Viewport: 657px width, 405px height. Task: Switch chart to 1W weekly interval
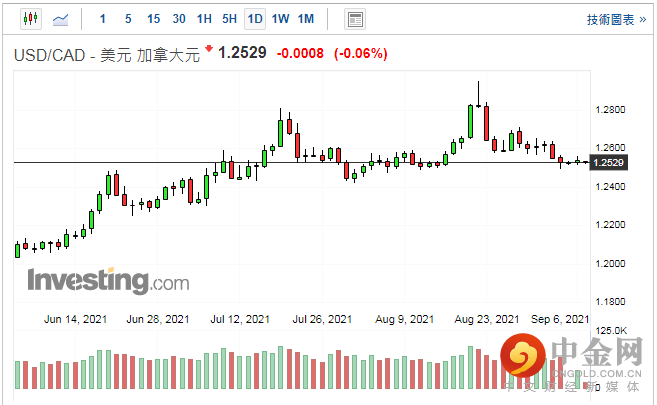pyautogui.click(x=280, y=19)
